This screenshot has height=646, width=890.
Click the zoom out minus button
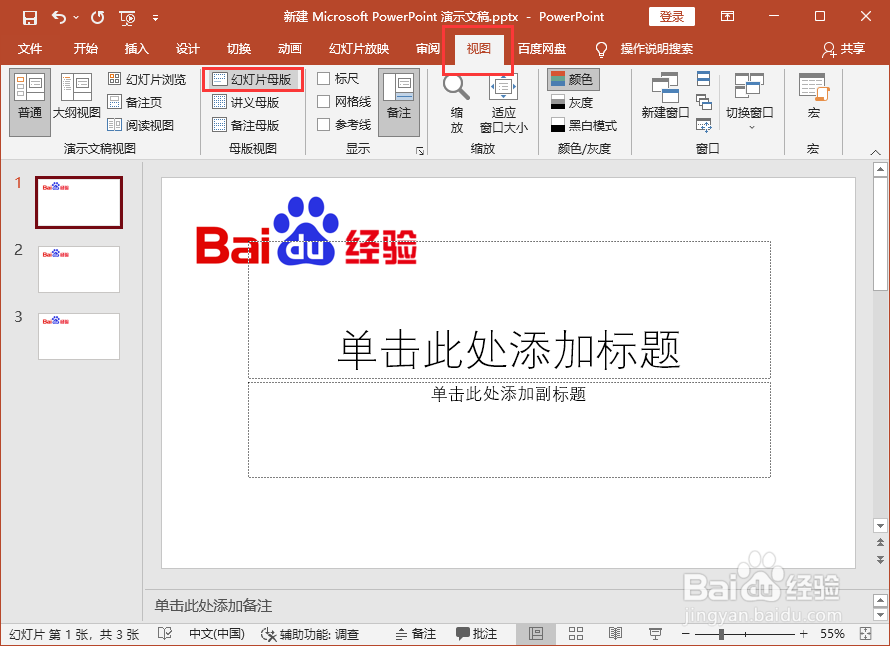[x=686, y=634]
